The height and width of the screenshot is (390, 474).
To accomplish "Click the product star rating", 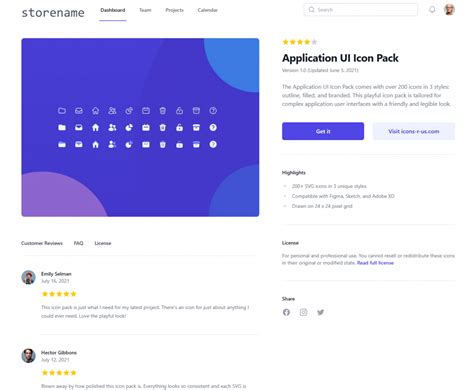I will pyautogui.click(x=300, y=42).
